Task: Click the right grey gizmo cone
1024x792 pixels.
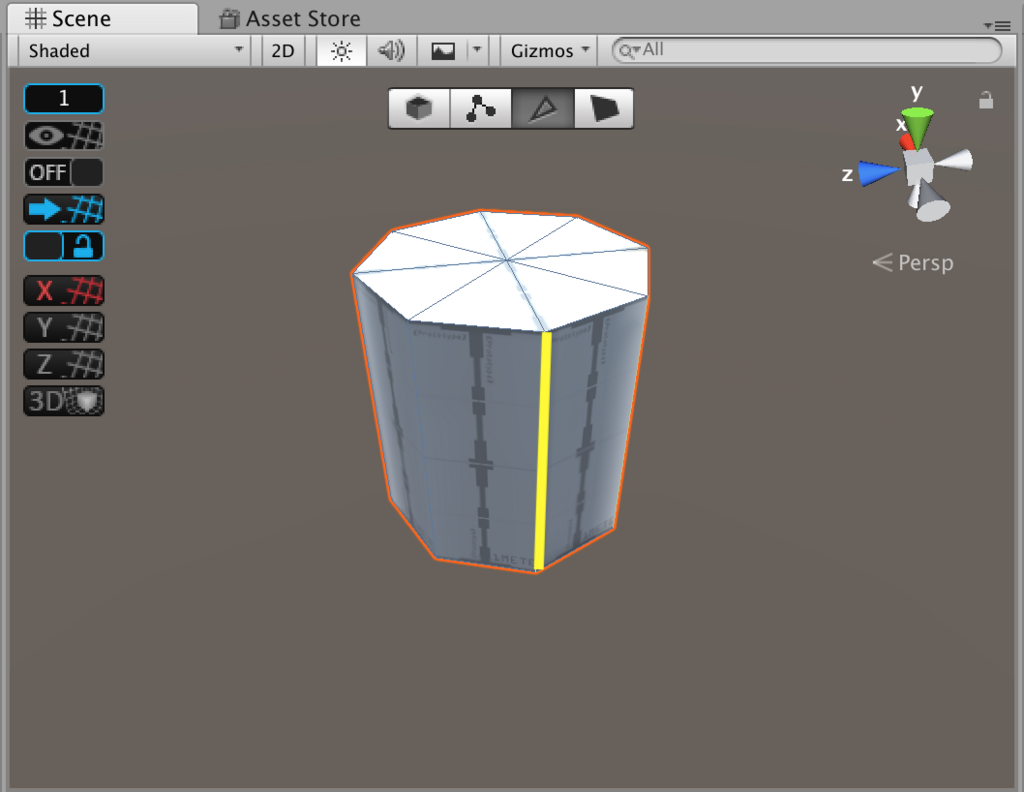Action: 954,161
